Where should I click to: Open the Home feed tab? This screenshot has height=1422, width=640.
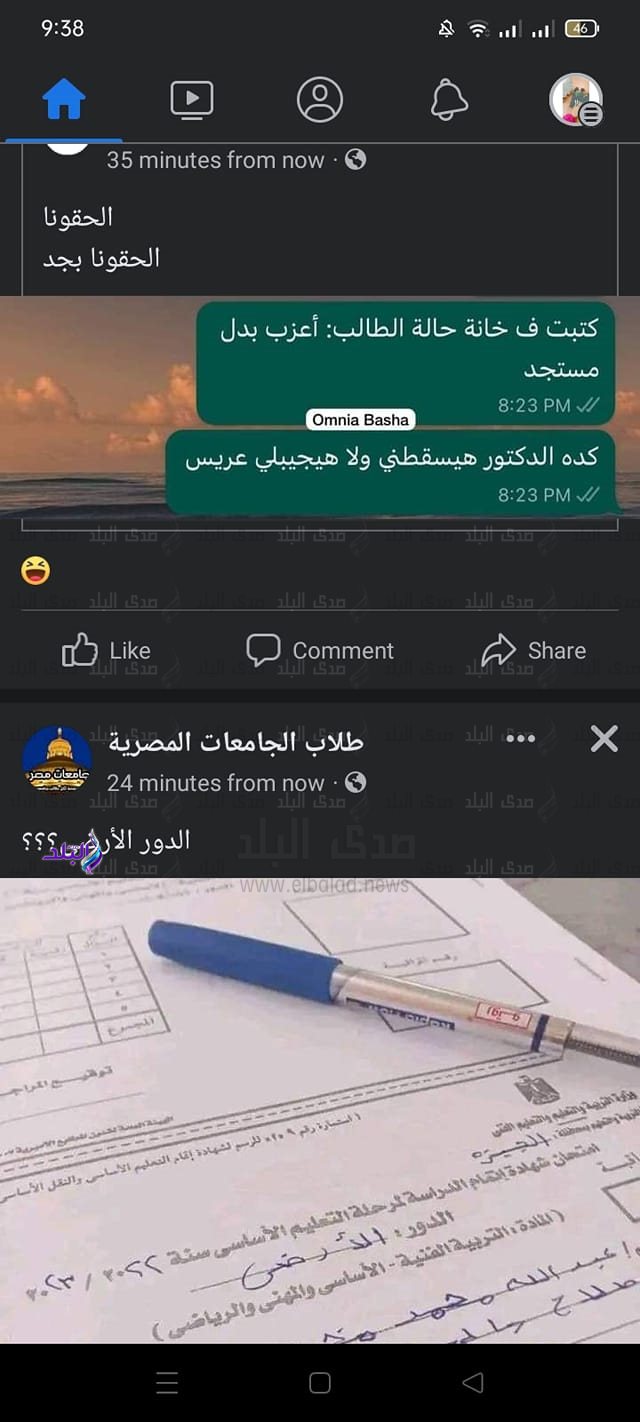[64, 100]
